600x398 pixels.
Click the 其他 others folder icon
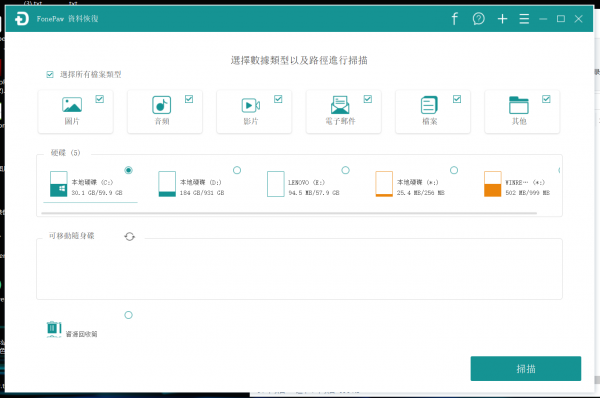pos(518,105)
